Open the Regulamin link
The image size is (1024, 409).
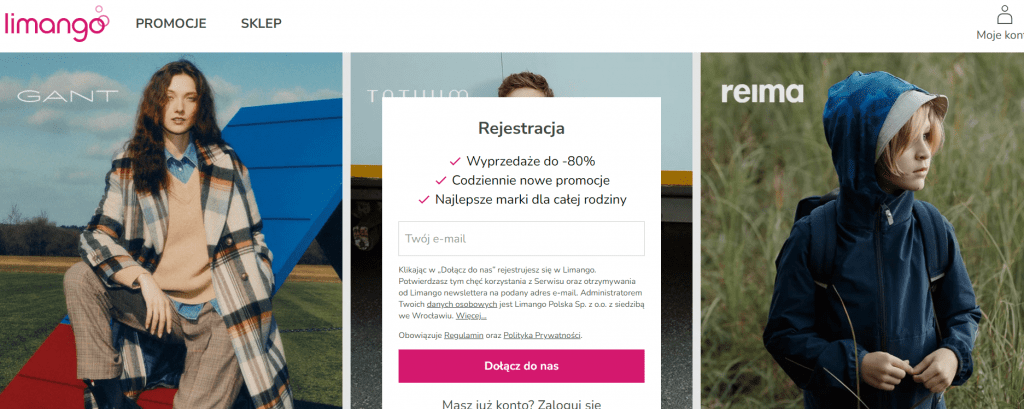(x=464, y=335)
